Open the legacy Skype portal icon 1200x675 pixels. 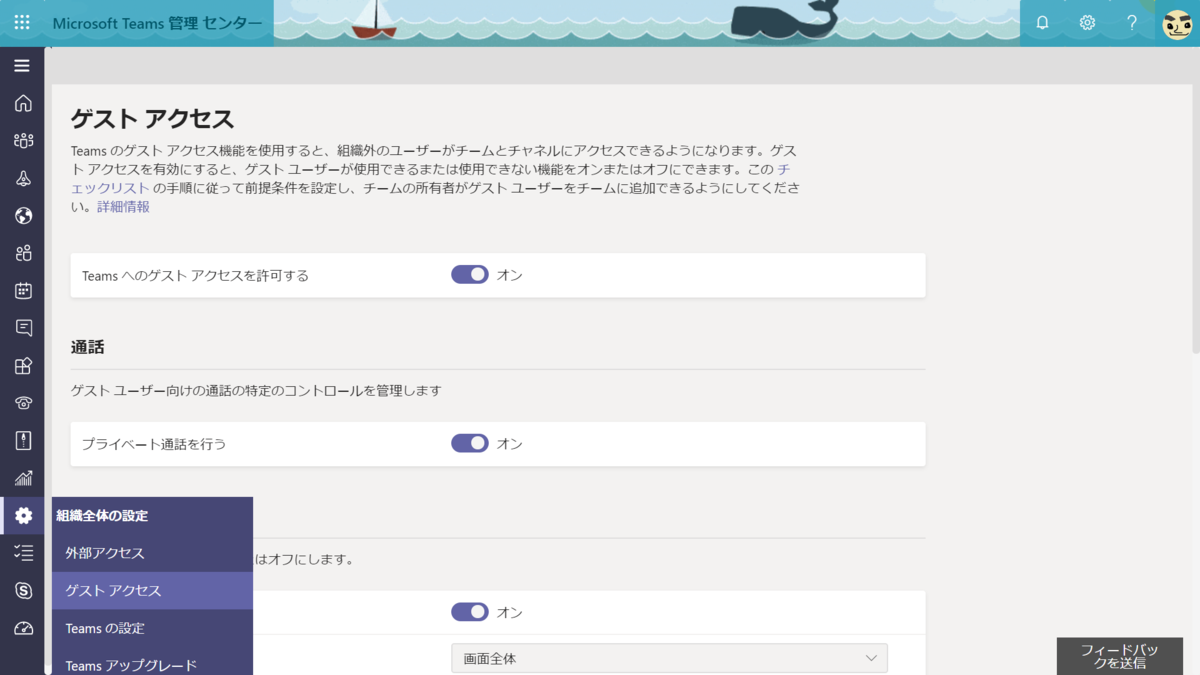pyautogui.click(x=23, y=591)
